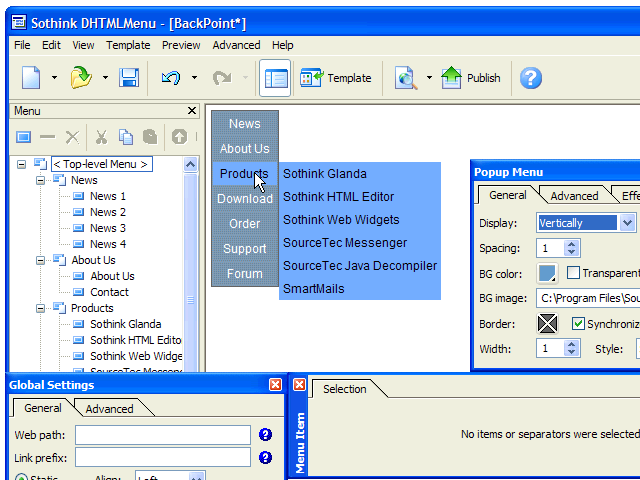
Task: Open an existing menu file
Action: (81, 78)
